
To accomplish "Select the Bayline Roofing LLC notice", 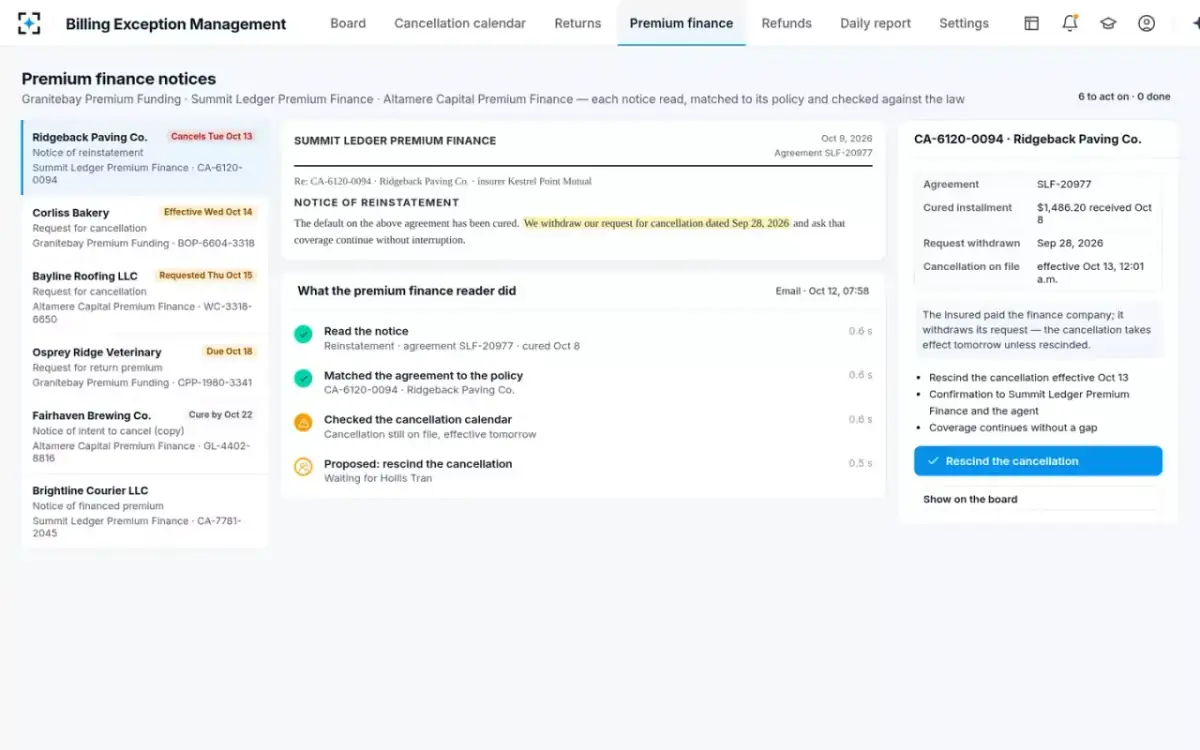I will (x=145, y=296).
